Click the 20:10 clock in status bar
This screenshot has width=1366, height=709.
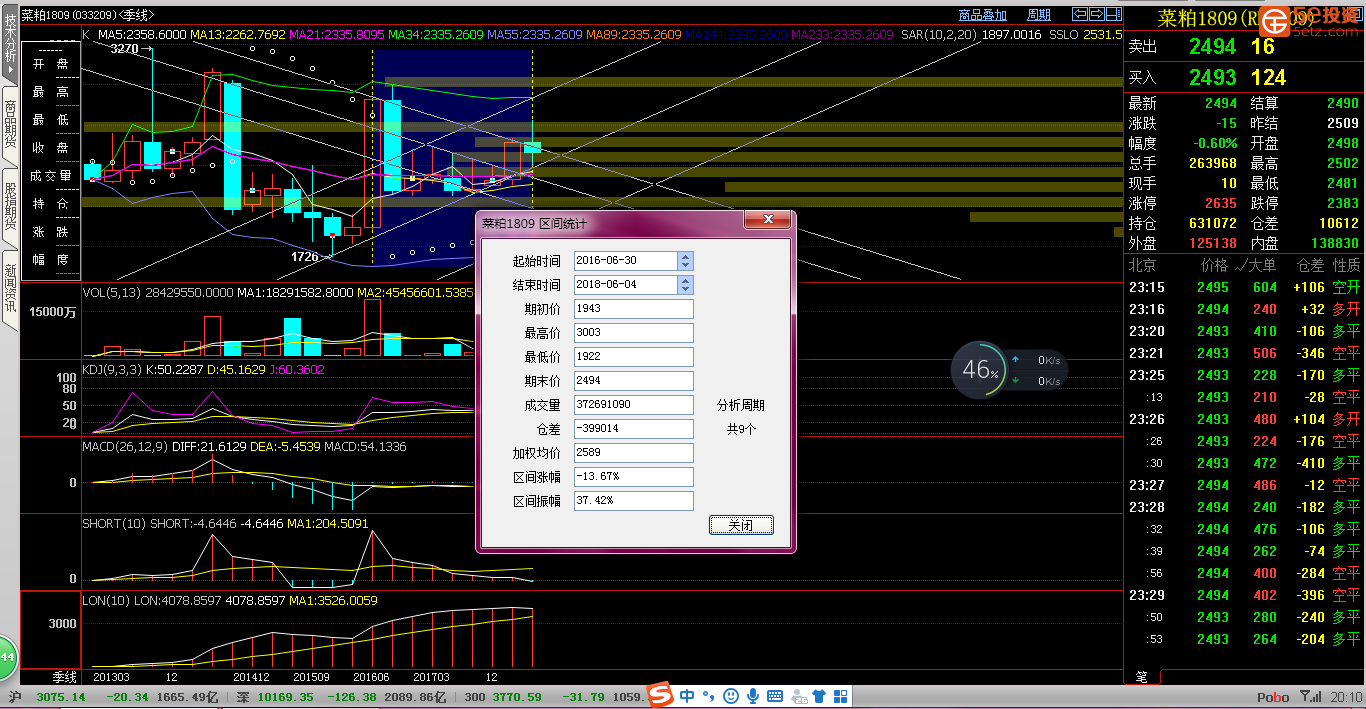[x=1345, y=697]
